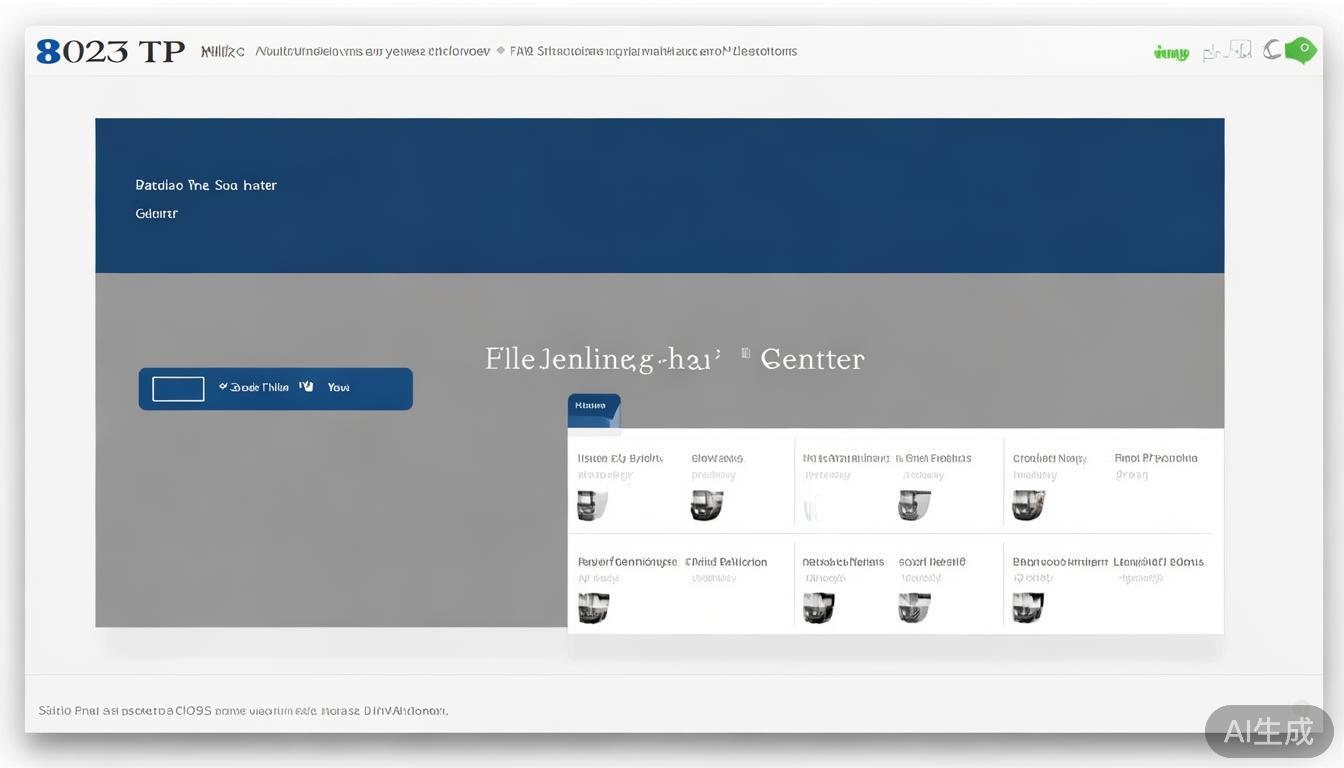This screenshot has height=768, width=1344.
Task: Click the 8023 TP logo in header
Action: 110,51
